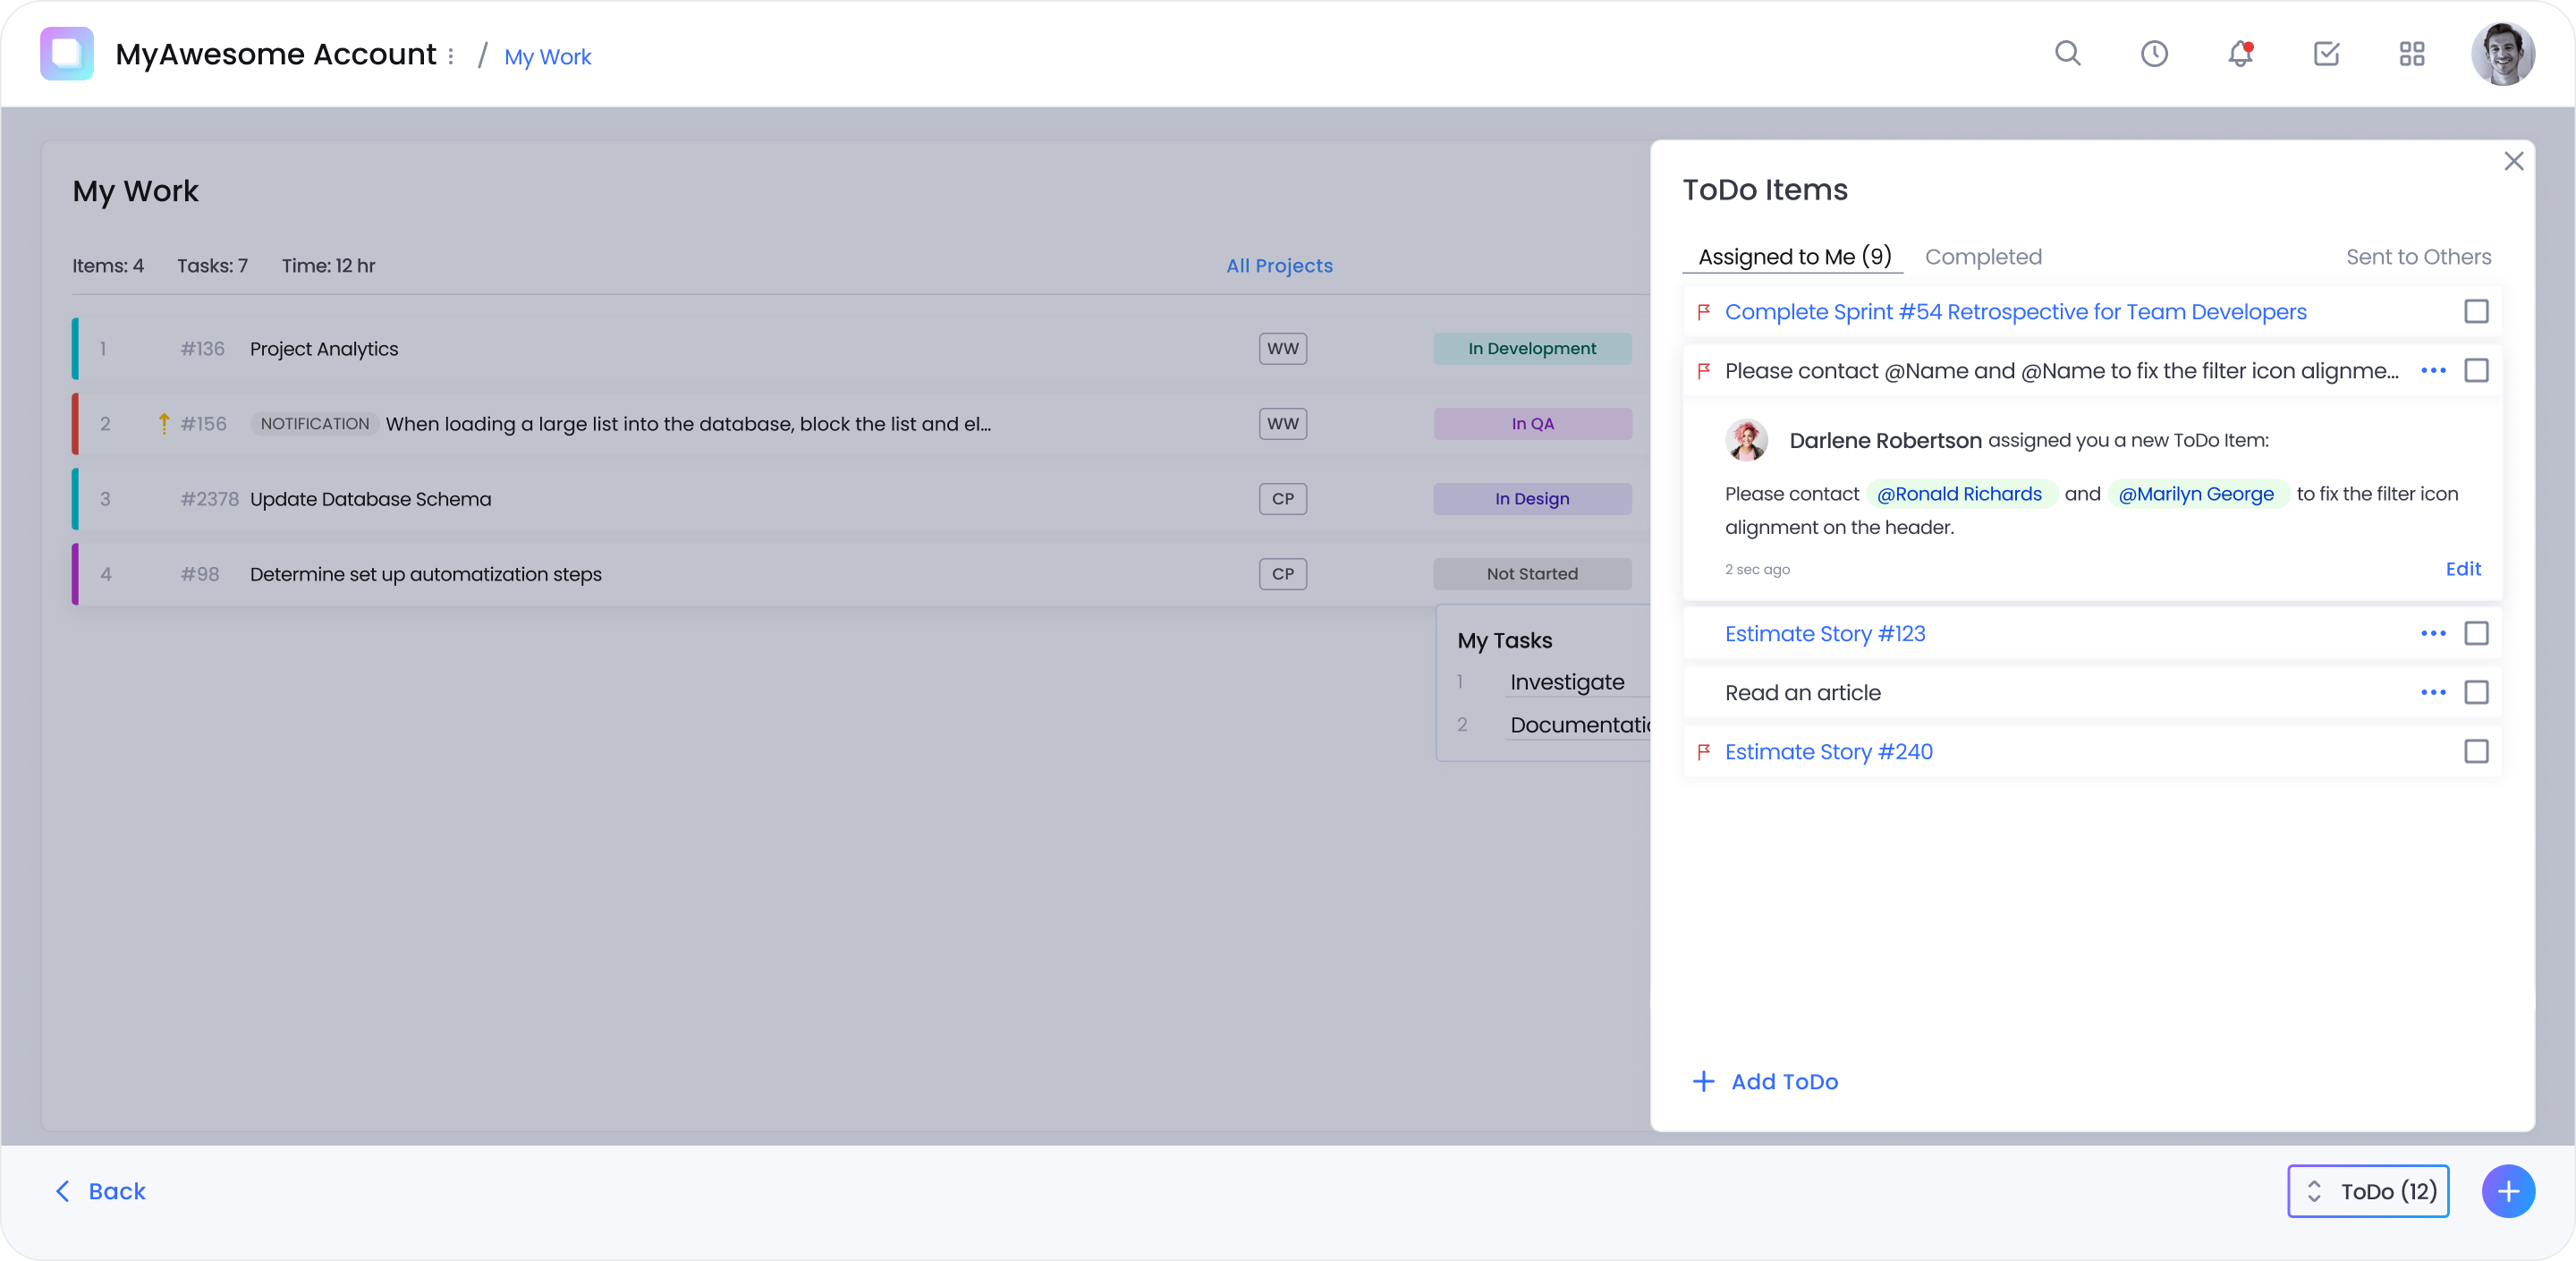2576x1261 pixels.
Task: Open the three-dot menu beside MyAwesome Account
Action: click(x=451, y=56)
